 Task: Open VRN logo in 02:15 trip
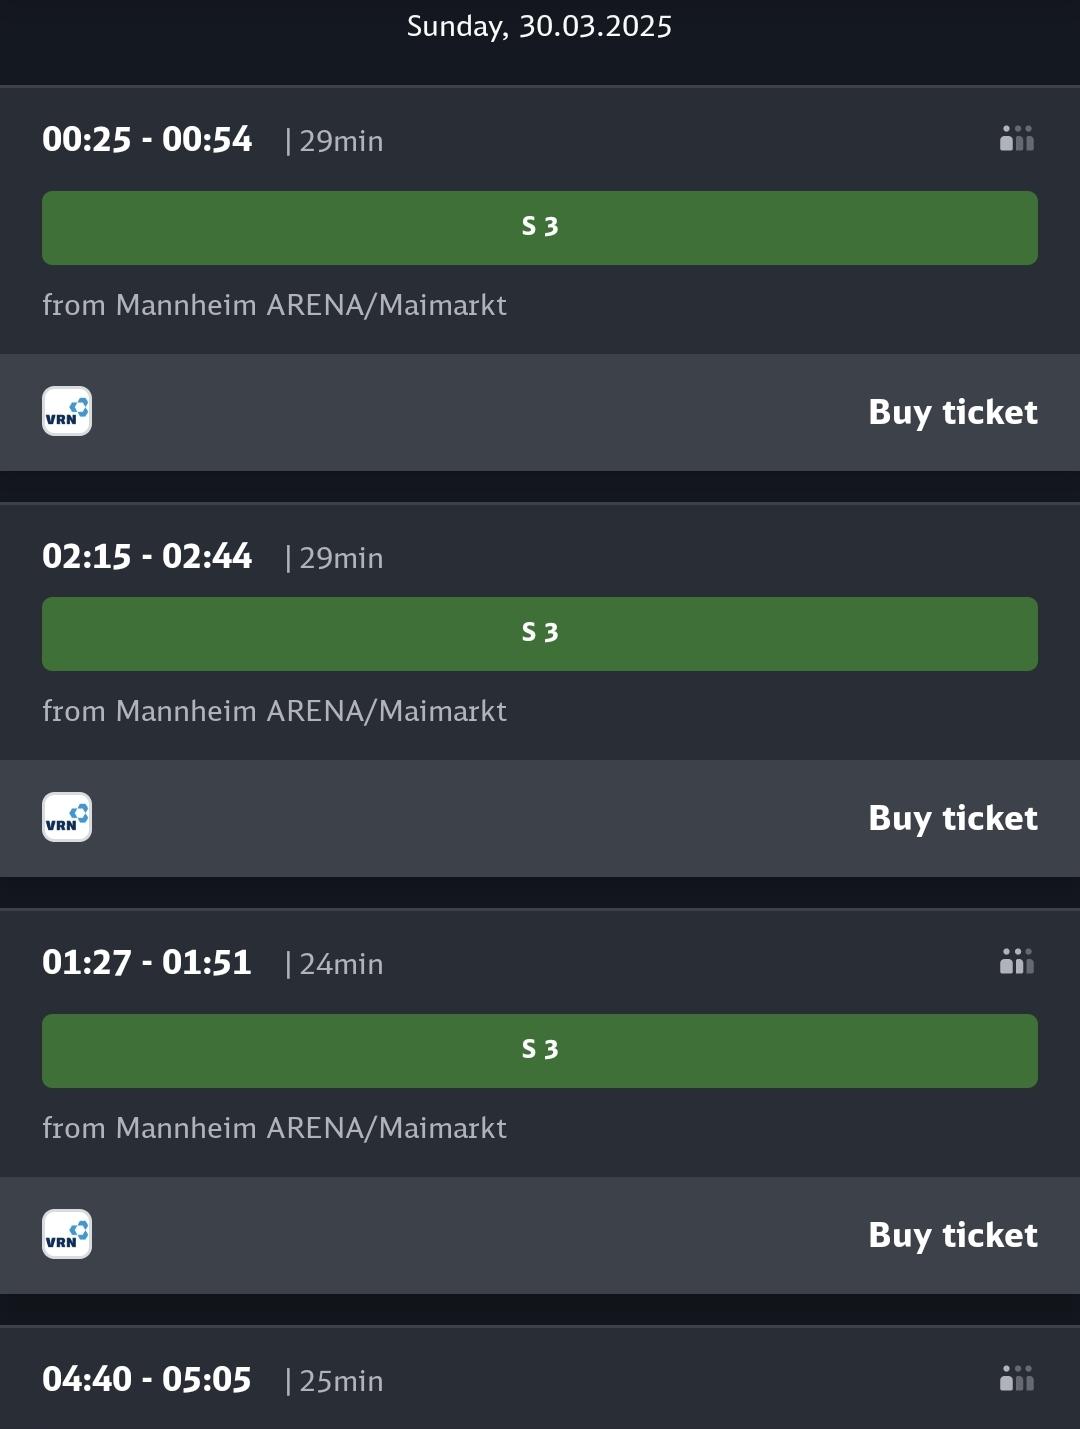click(67, 817)
